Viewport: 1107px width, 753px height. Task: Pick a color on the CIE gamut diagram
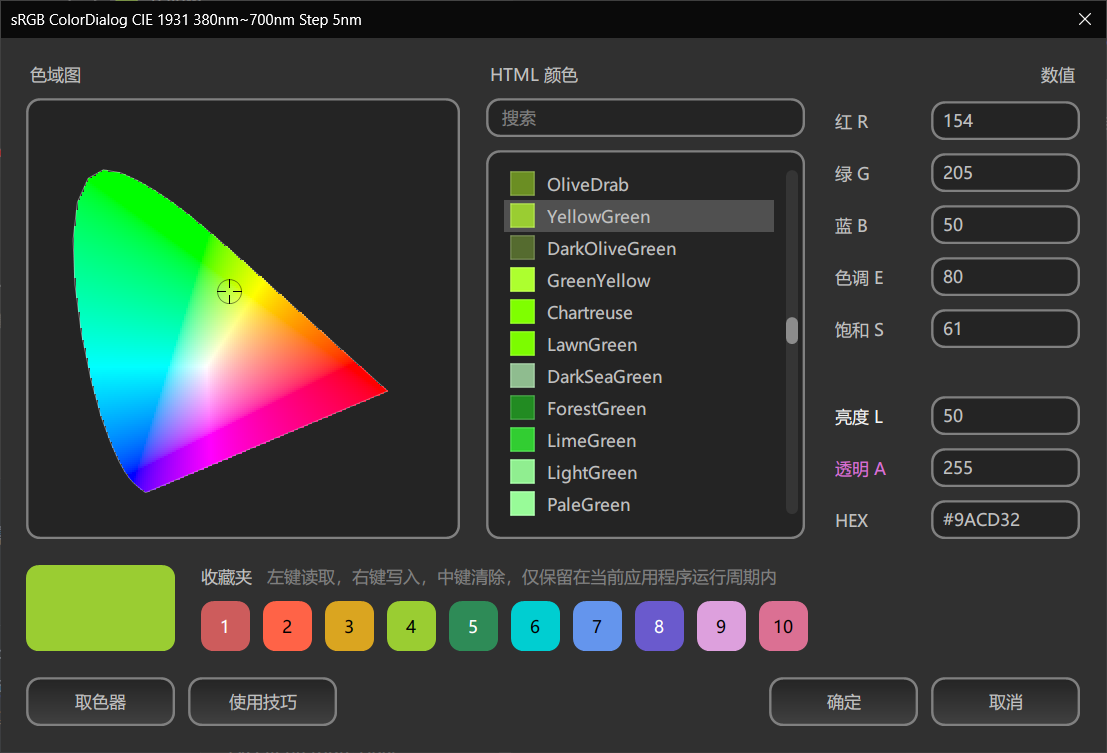[x=230, y=291]
